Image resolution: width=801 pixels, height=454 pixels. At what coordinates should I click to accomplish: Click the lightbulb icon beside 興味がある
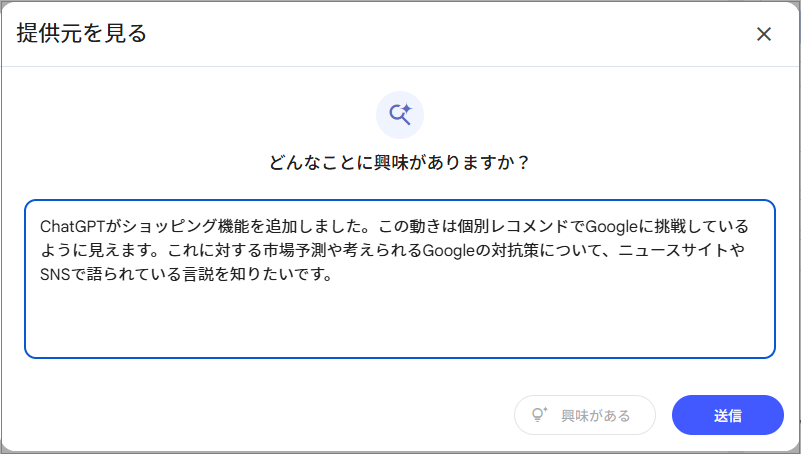(x=539, y=415)
